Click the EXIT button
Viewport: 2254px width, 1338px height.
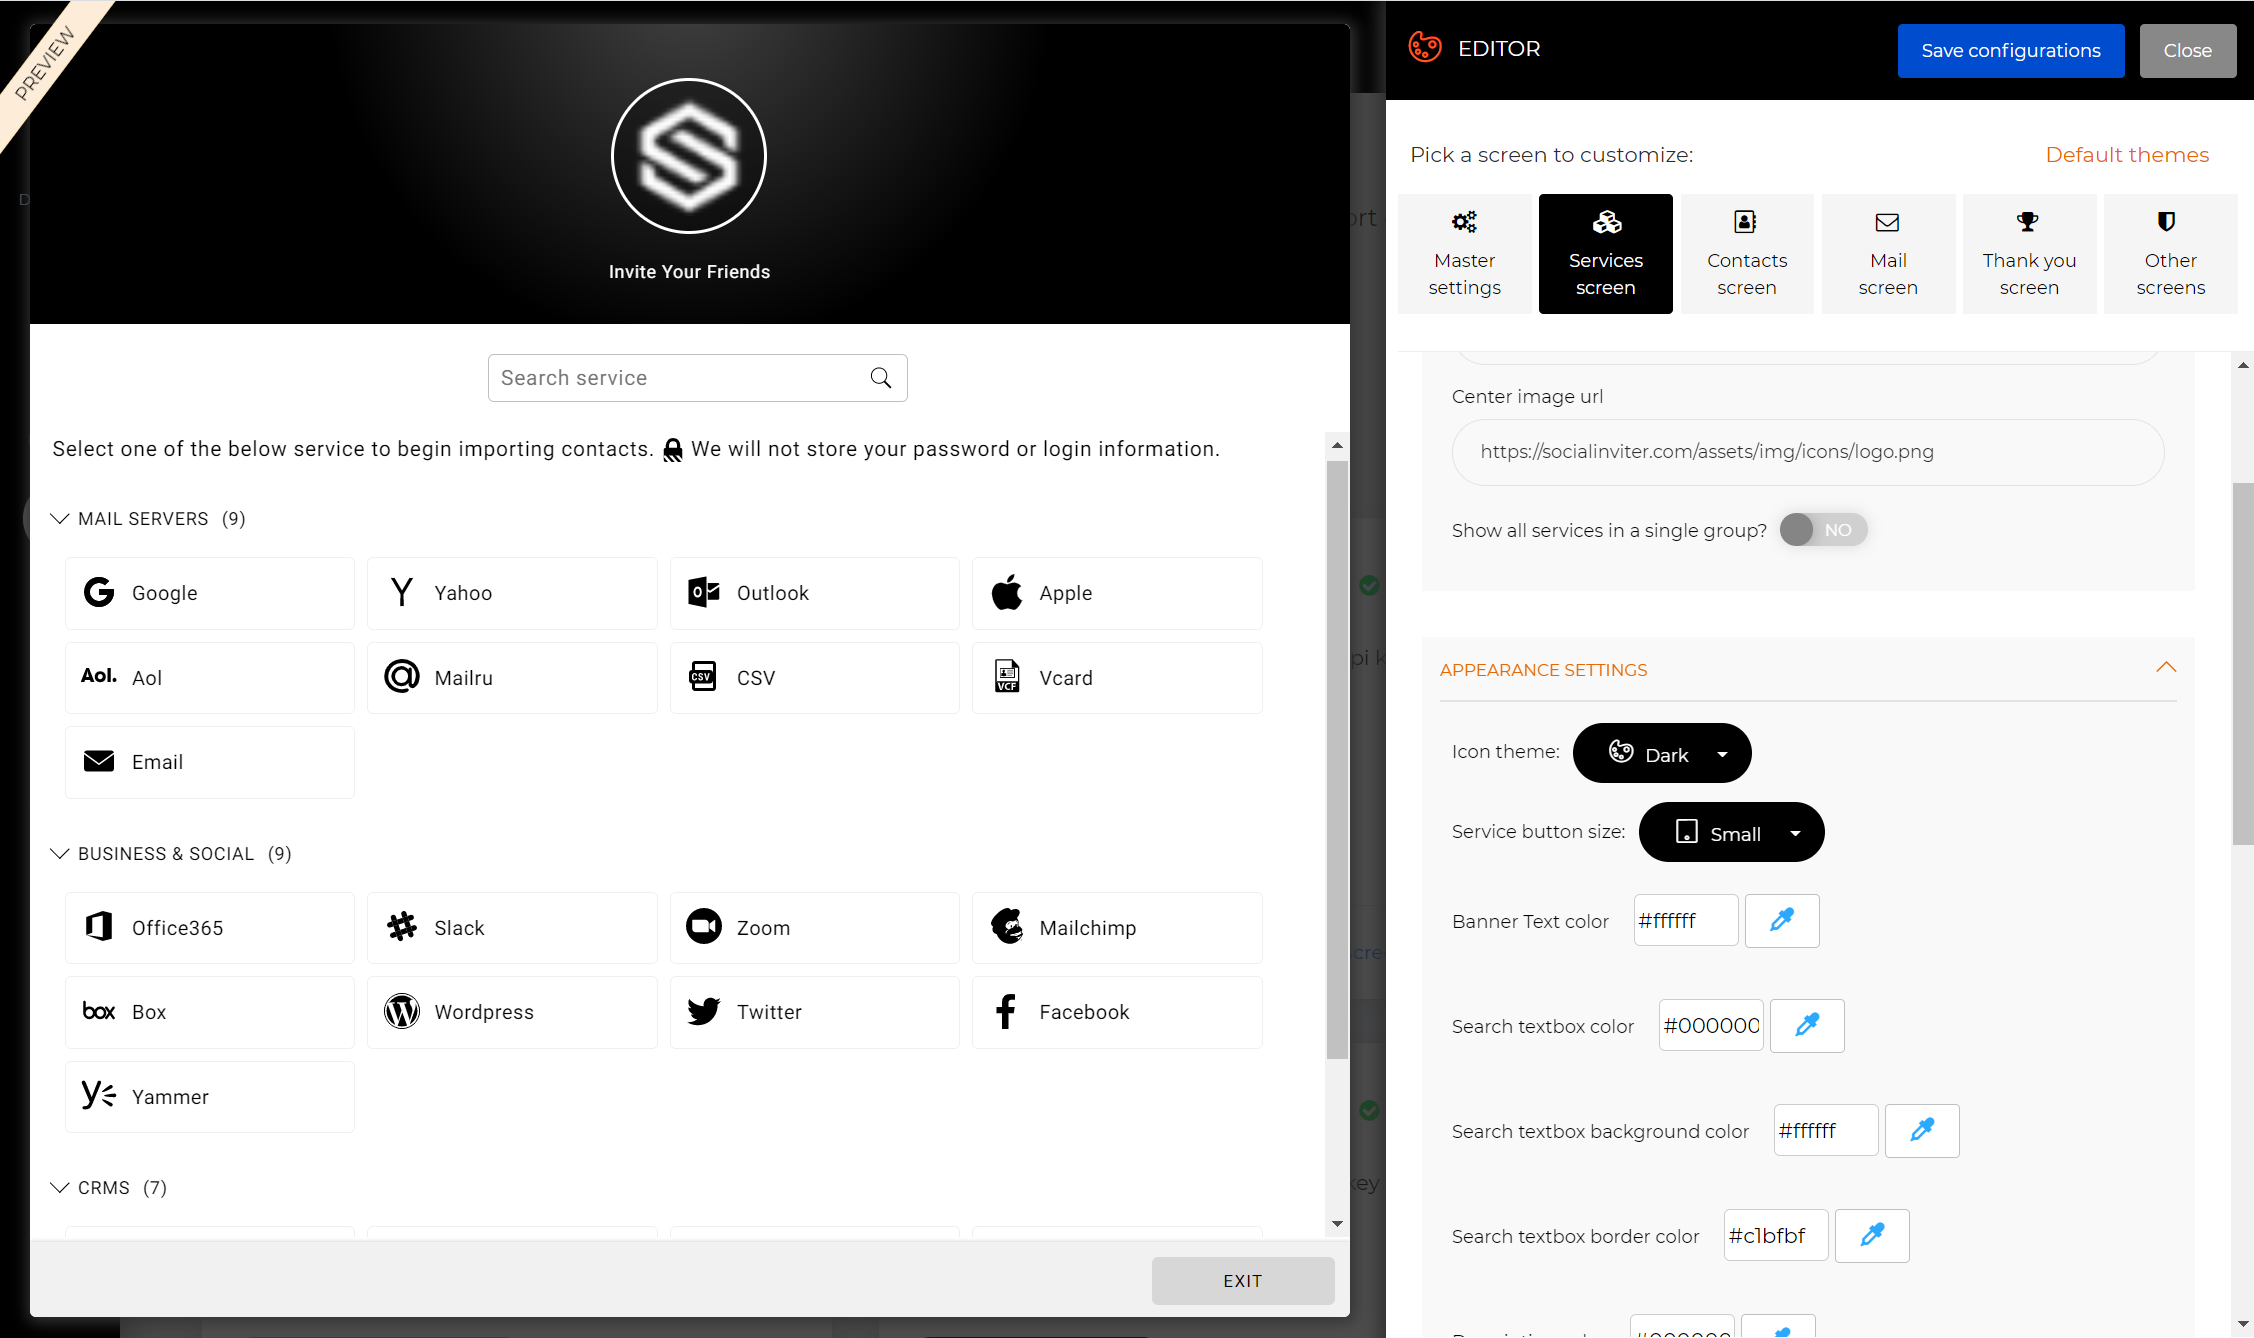[x=1243, y=1281]
